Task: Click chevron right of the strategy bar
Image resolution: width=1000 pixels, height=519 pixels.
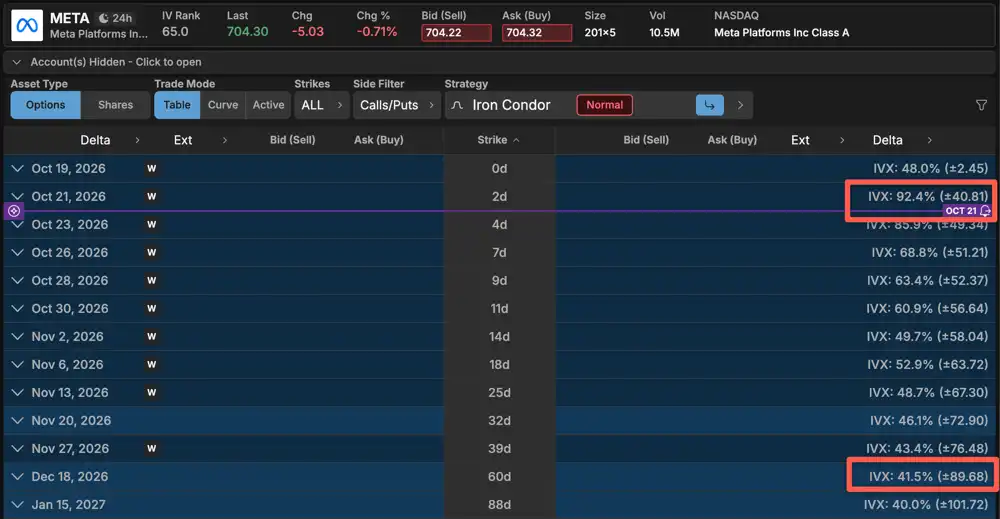Action: [740, 105]
